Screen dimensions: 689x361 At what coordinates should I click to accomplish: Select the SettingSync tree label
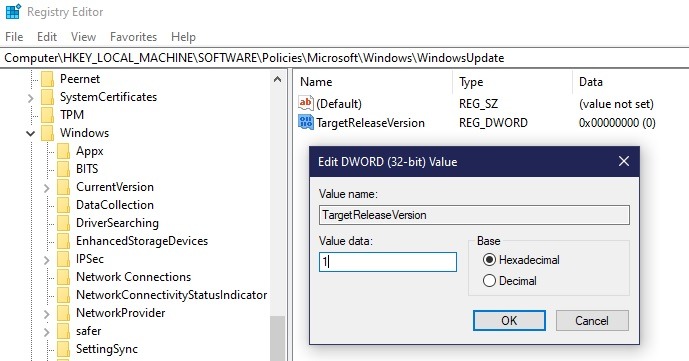click(107, 349)
